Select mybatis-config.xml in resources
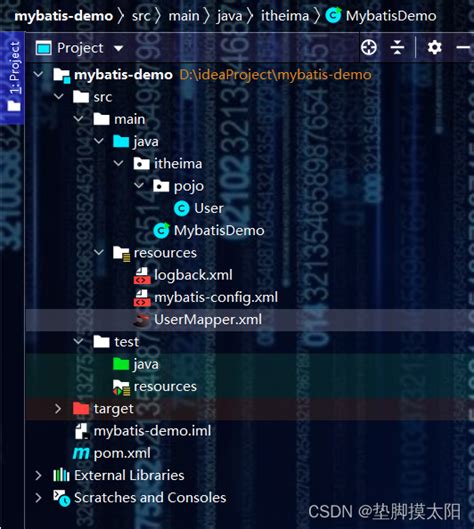This screenshot has height=529, width=474. point(216,298)
